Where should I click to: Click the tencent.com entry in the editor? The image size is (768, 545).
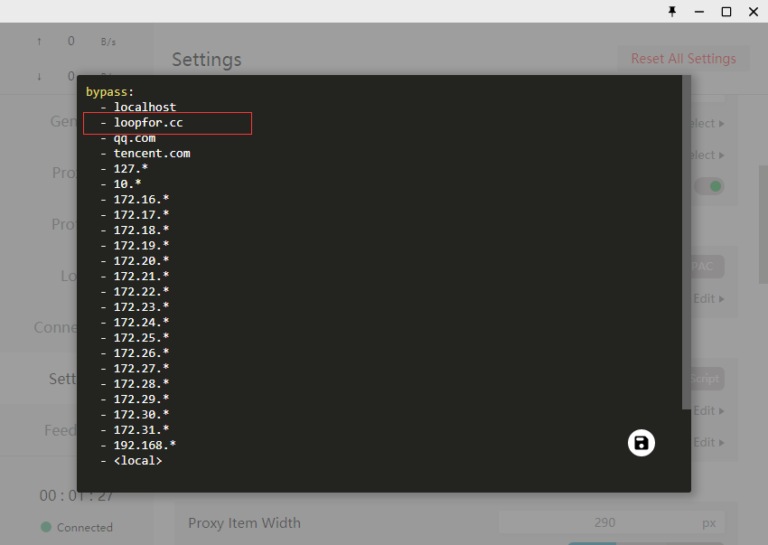pos(151,153)
